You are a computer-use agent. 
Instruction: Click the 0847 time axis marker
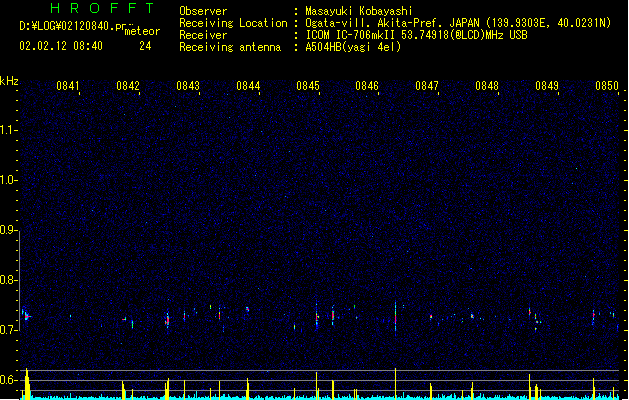coord(427,86)
